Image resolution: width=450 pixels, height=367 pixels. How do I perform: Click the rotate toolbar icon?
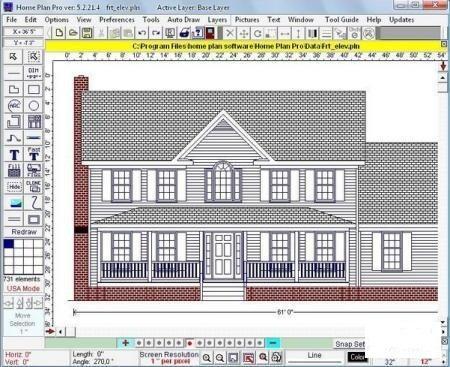(x=257, y=33)
